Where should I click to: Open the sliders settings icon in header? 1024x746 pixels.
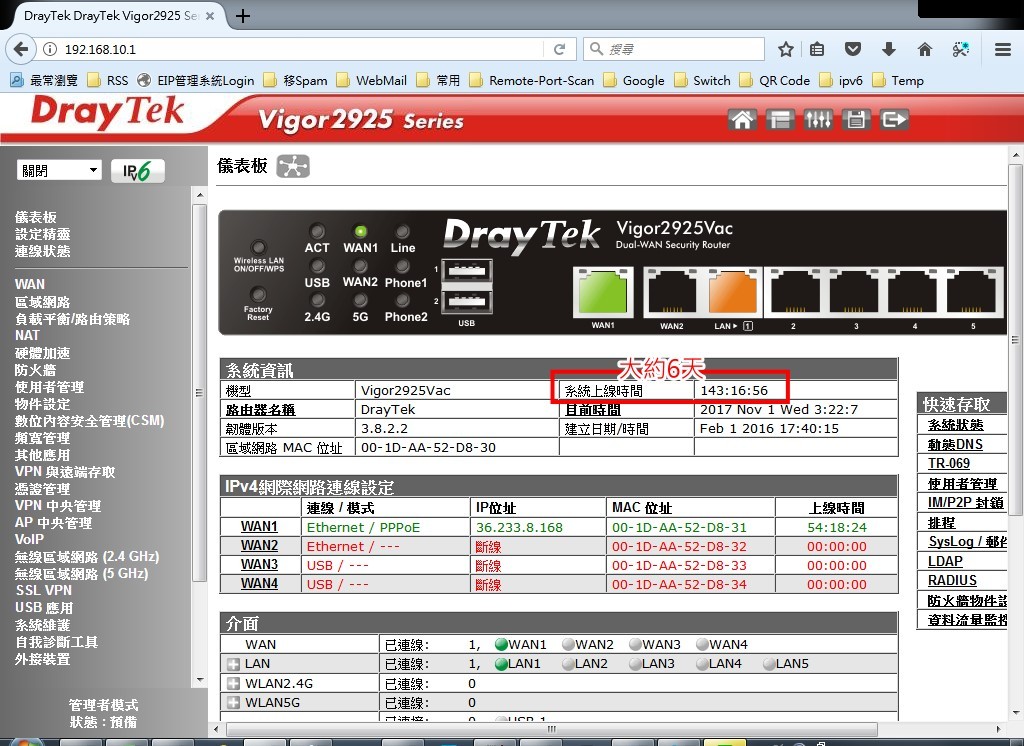[x=818, y=120]
